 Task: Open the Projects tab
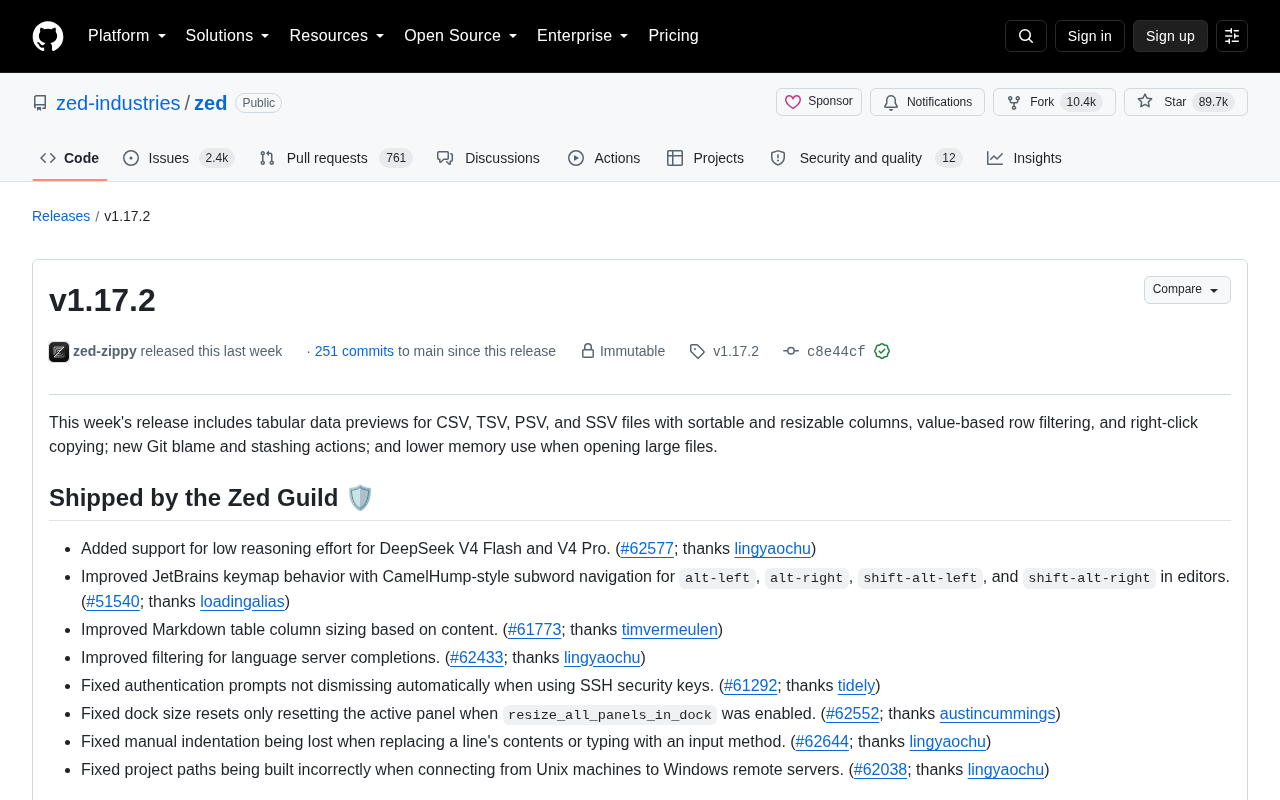tap(705, 158)
